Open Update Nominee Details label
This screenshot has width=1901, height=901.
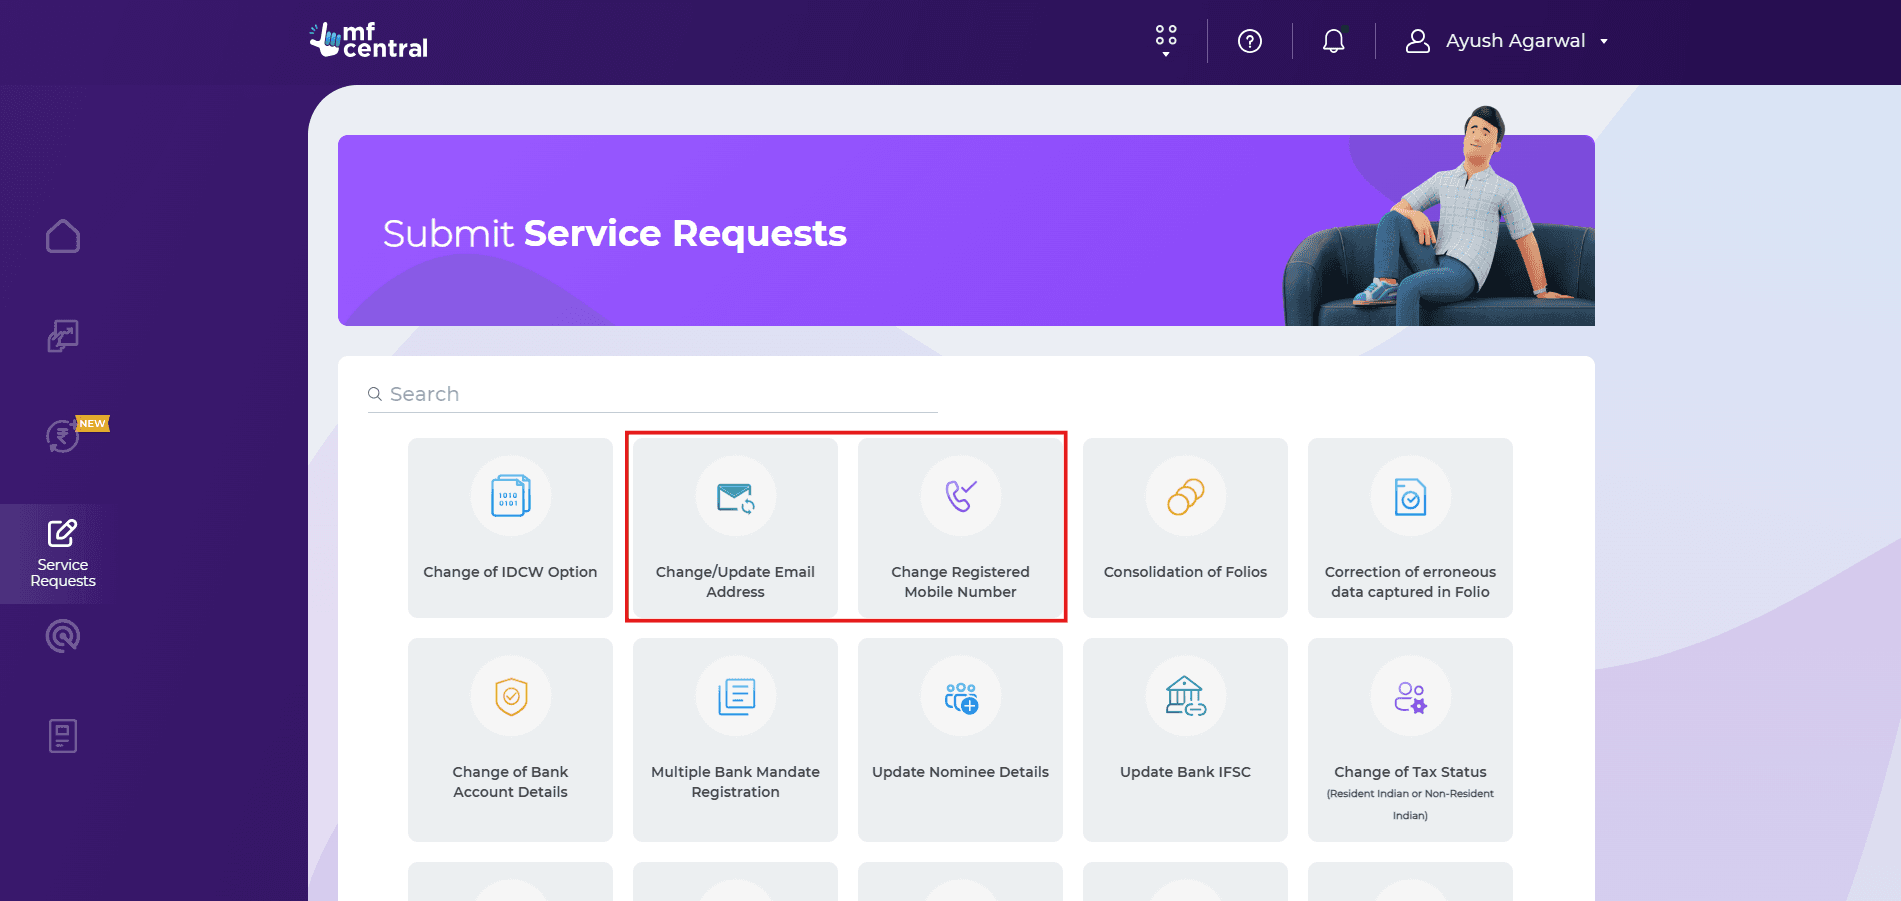pos(960,772)
